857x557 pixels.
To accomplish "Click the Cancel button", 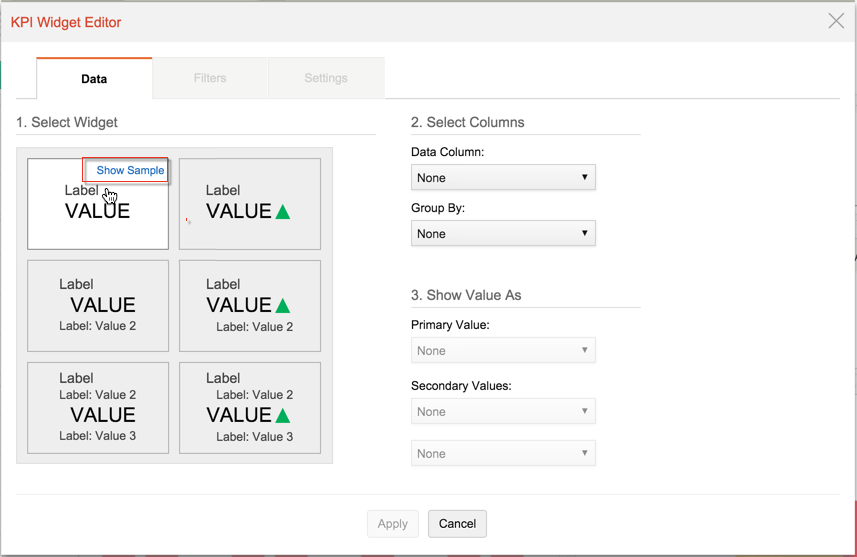I will tap(457, 524).
